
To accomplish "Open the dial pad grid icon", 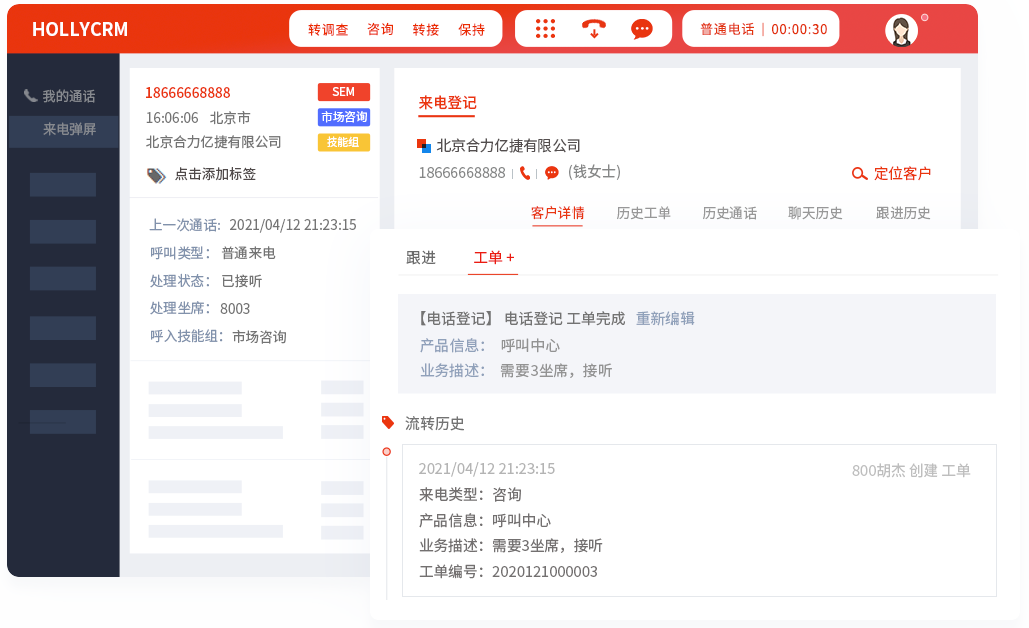I will point(545,29).
